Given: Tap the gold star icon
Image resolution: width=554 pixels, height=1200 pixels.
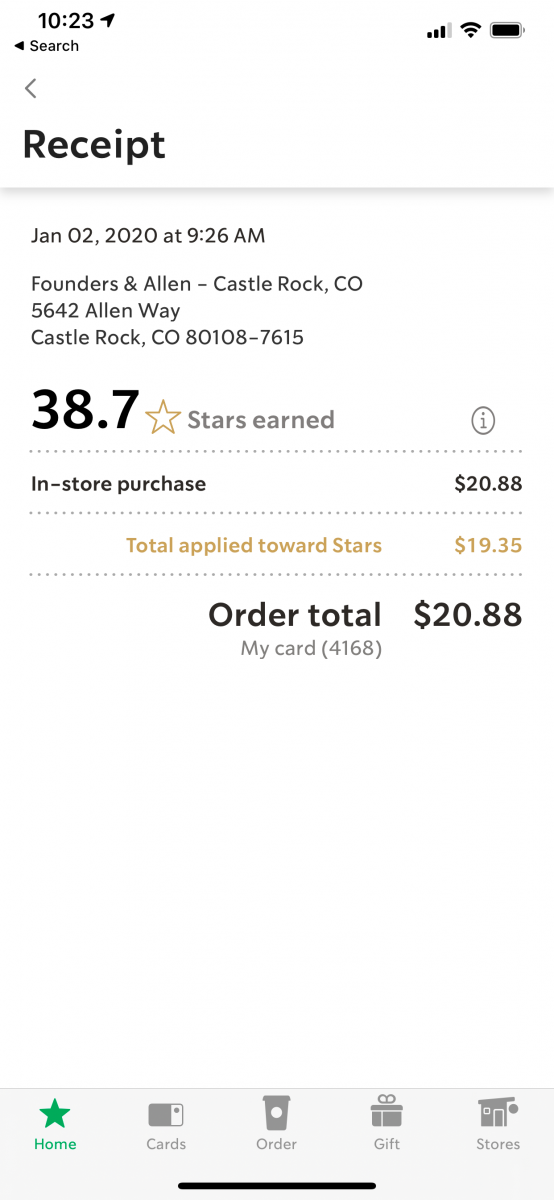Looking at the screenshot, I should click(x=162, y=417).
